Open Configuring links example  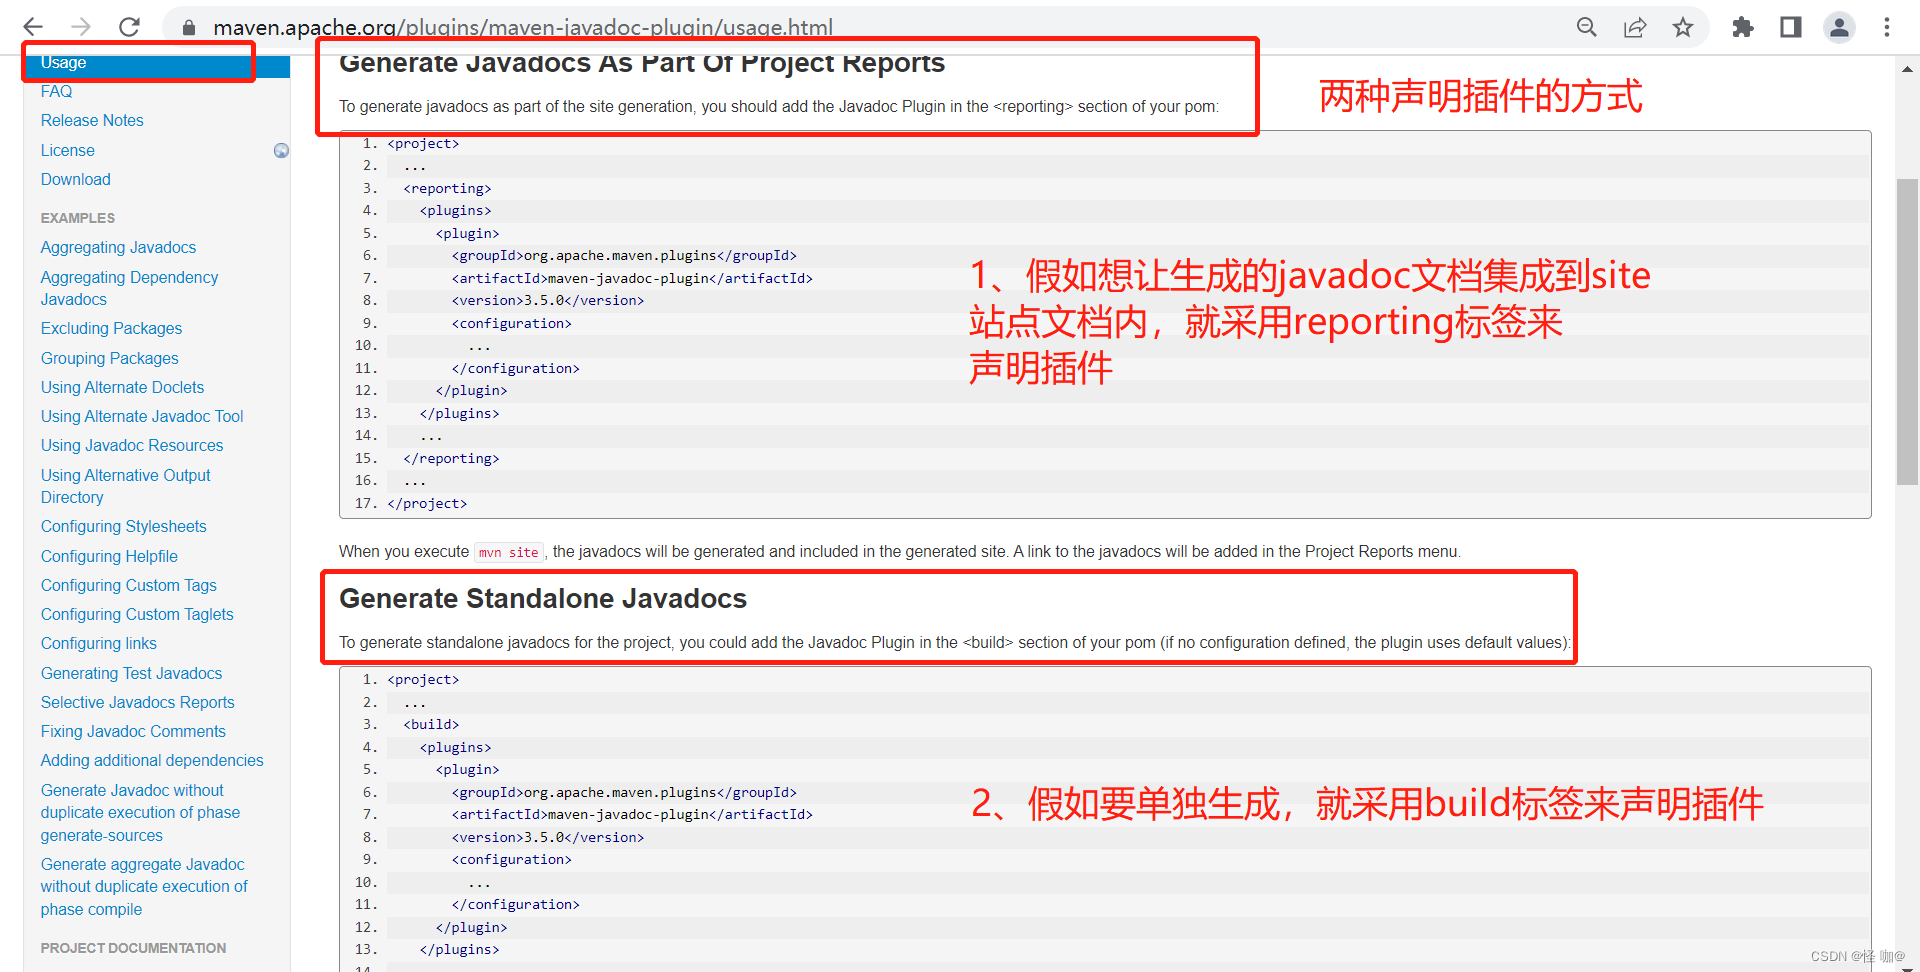[98, 643]
